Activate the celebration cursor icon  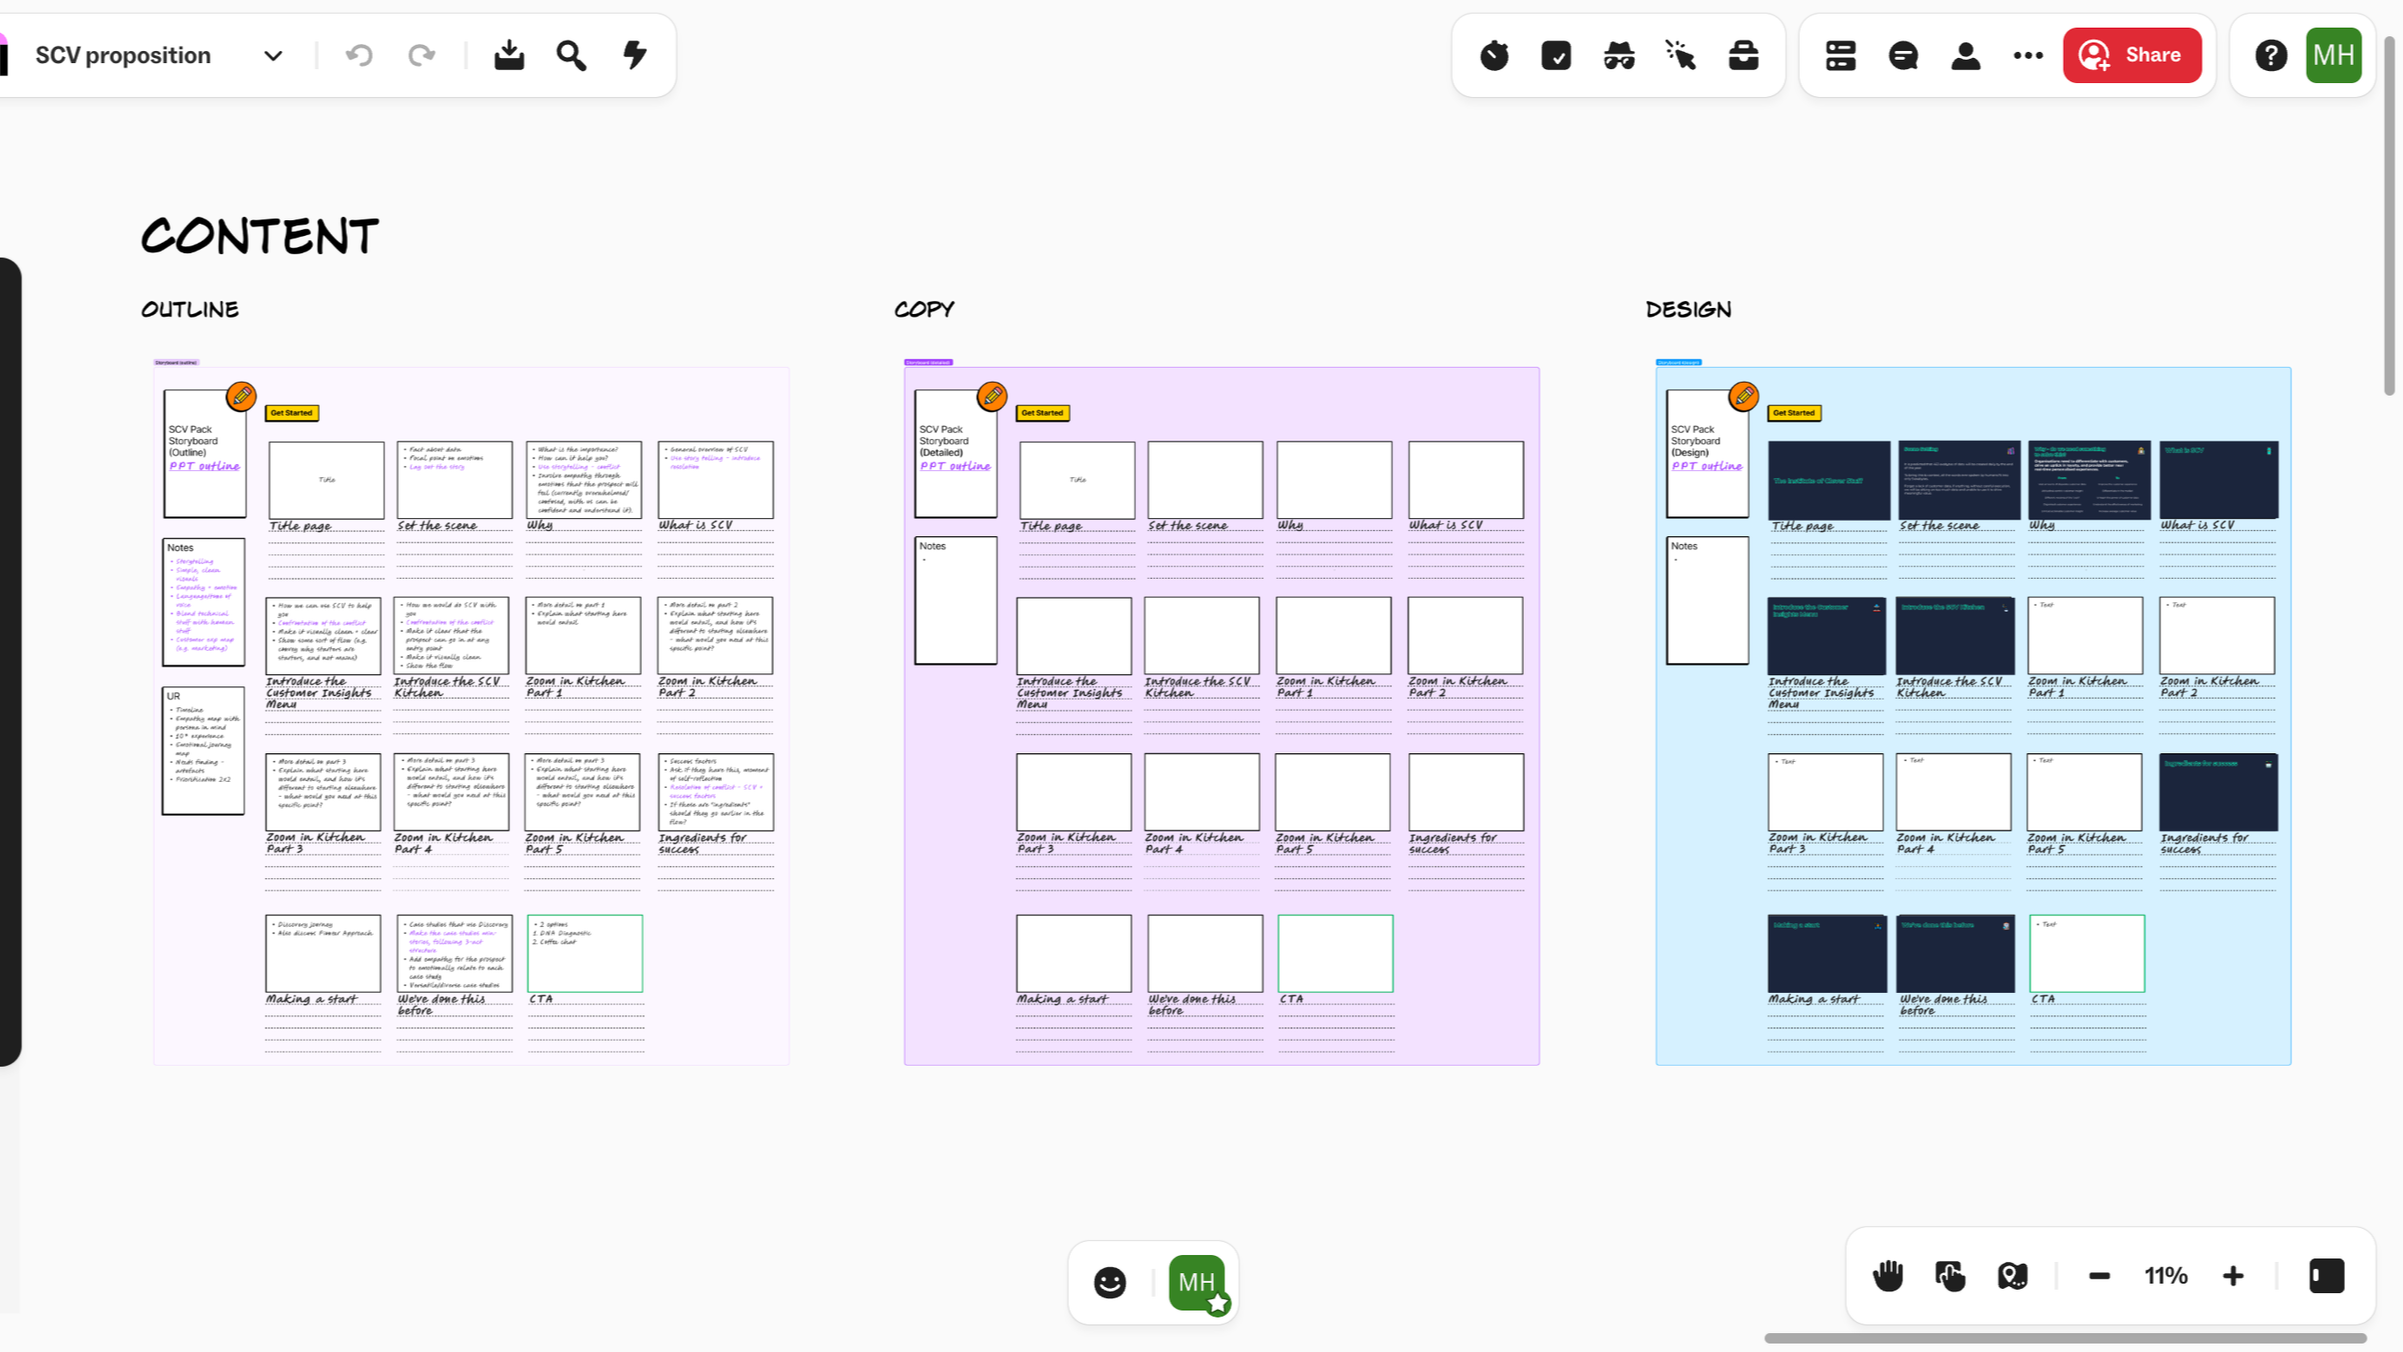[x=1681, y=55]
